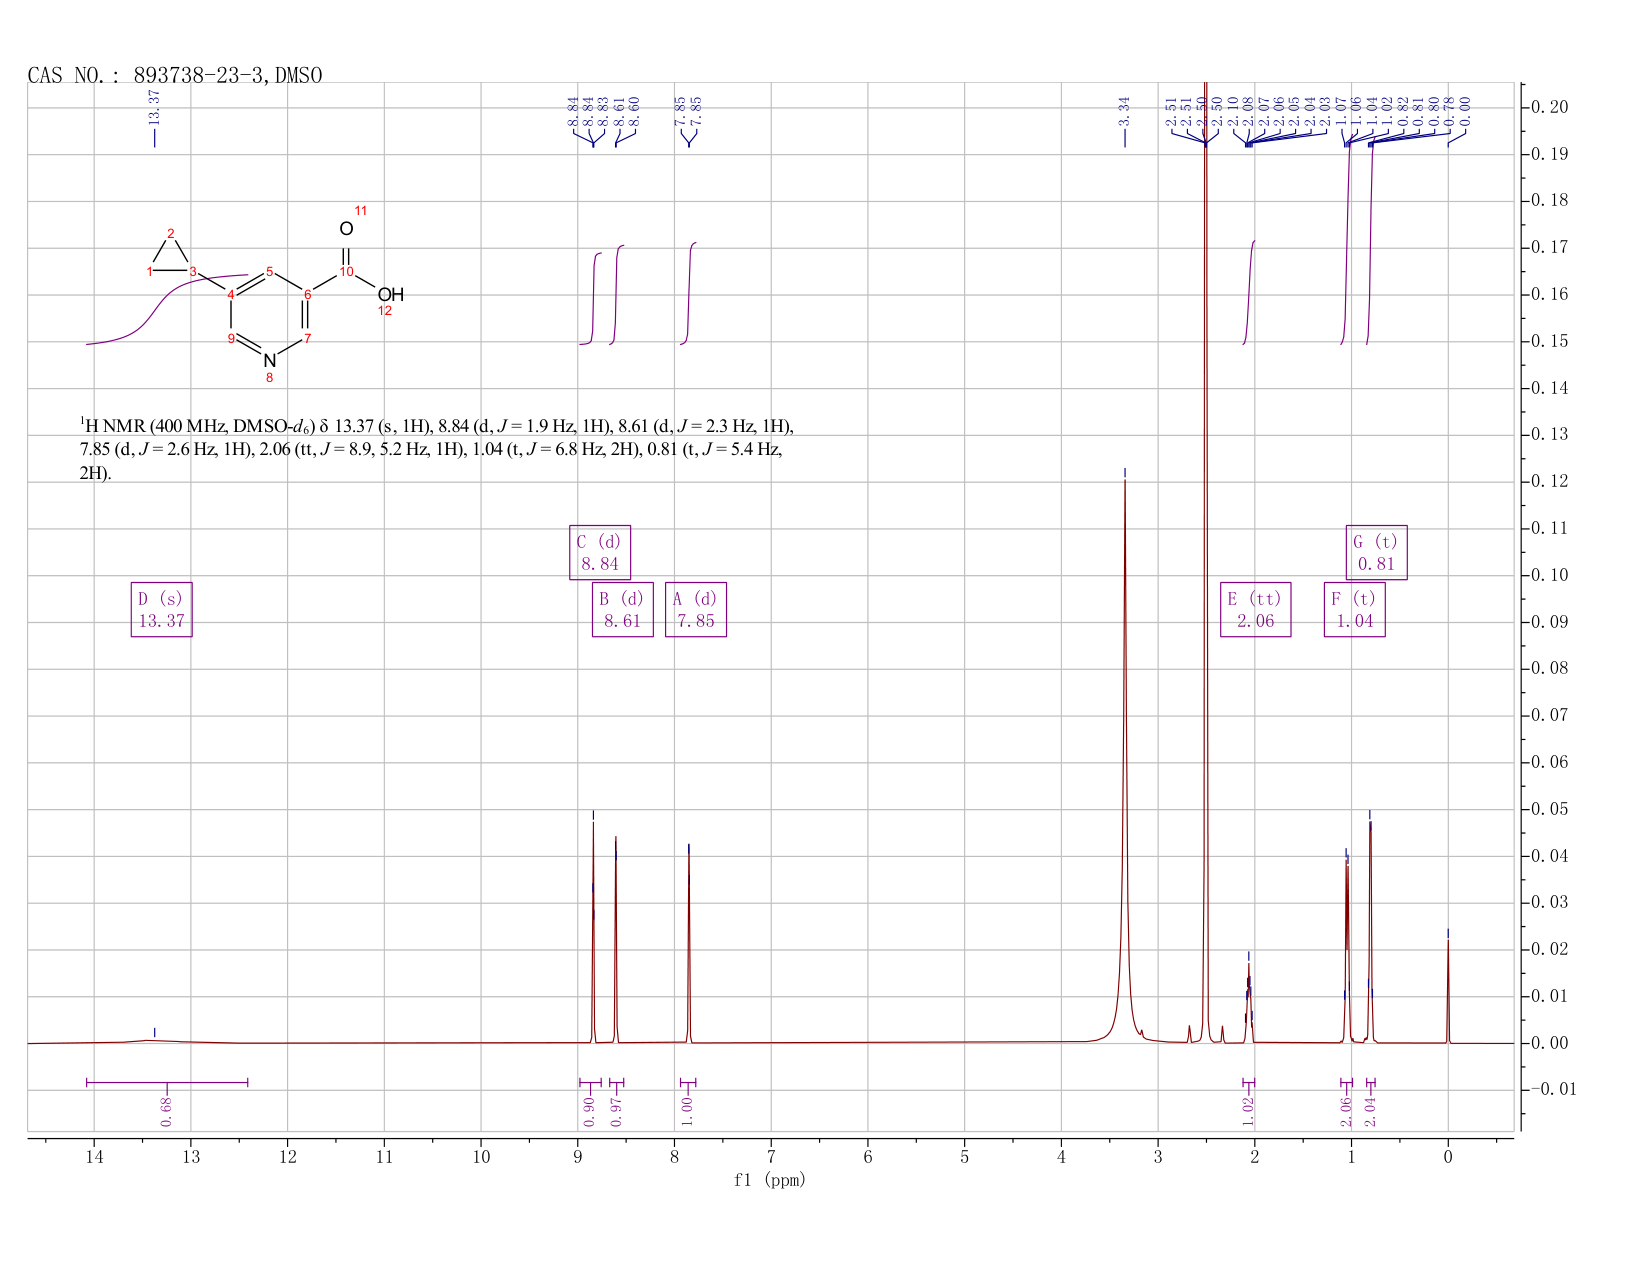Click the integral curve above the 2.06 multiplet
Image resolution: width=1650 pixels, height=1275 pixels.
1249,293
